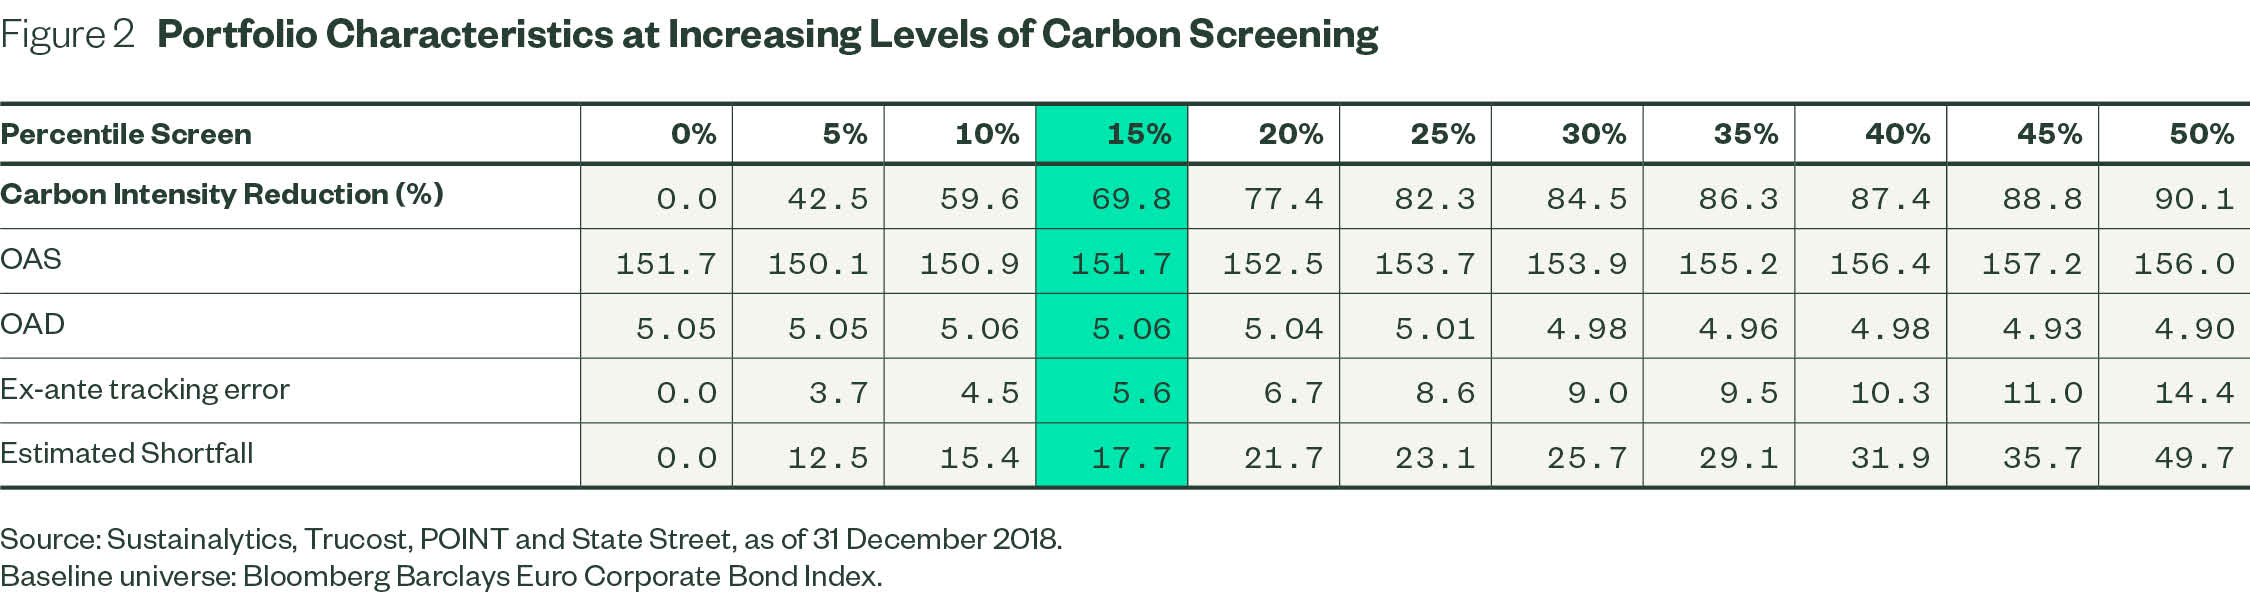The width and height of the screenshot is (2250, 596).
Task: Click the highlighted 15% column header
Action: [x=1138, y=134]
